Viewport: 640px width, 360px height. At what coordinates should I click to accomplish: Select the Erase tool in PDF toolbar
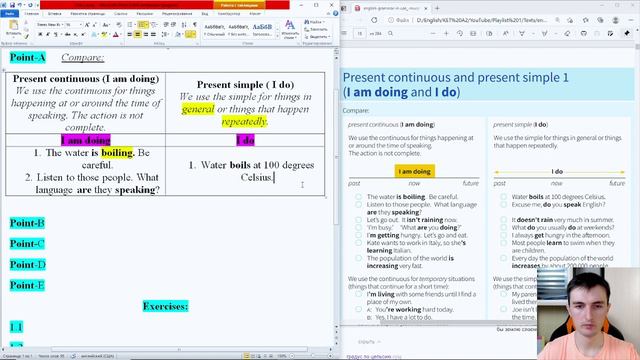tap(567, 33)
